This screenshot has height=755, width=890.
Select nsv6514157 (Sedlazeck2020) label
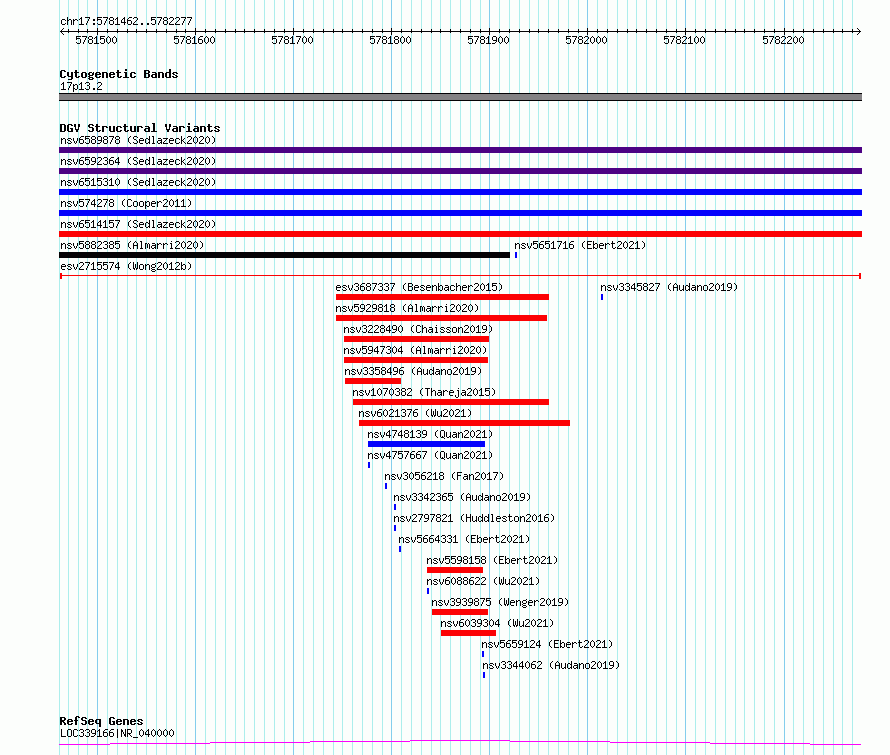(138, 224)
